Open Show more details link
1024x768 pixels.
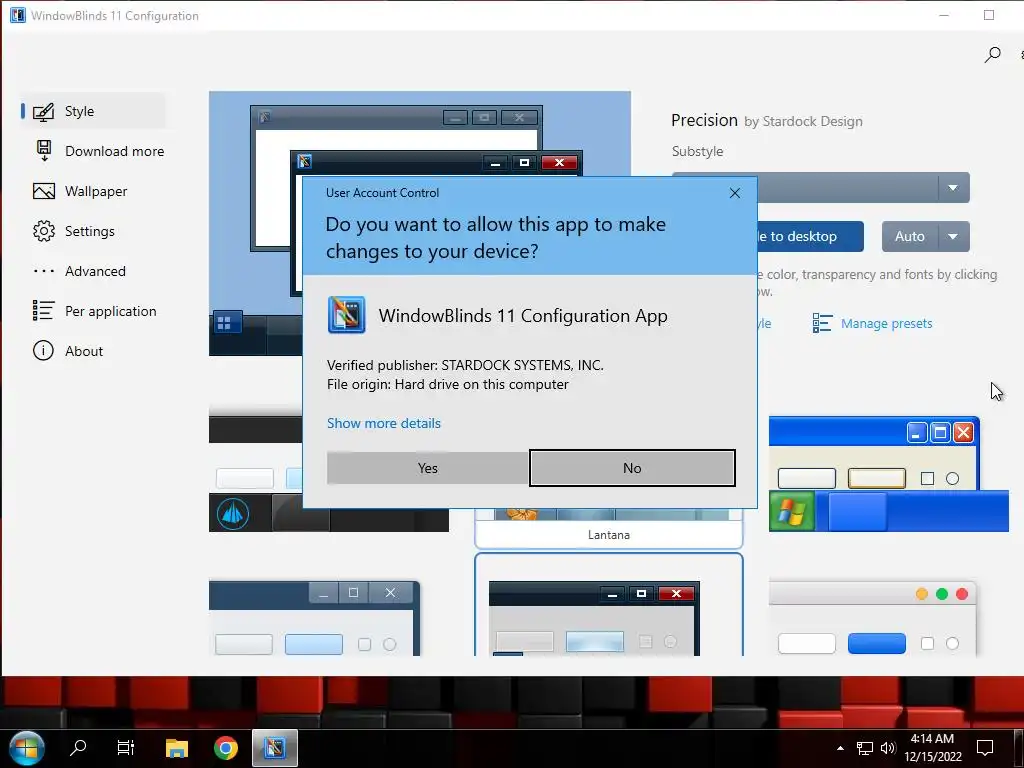coord(383,423)
